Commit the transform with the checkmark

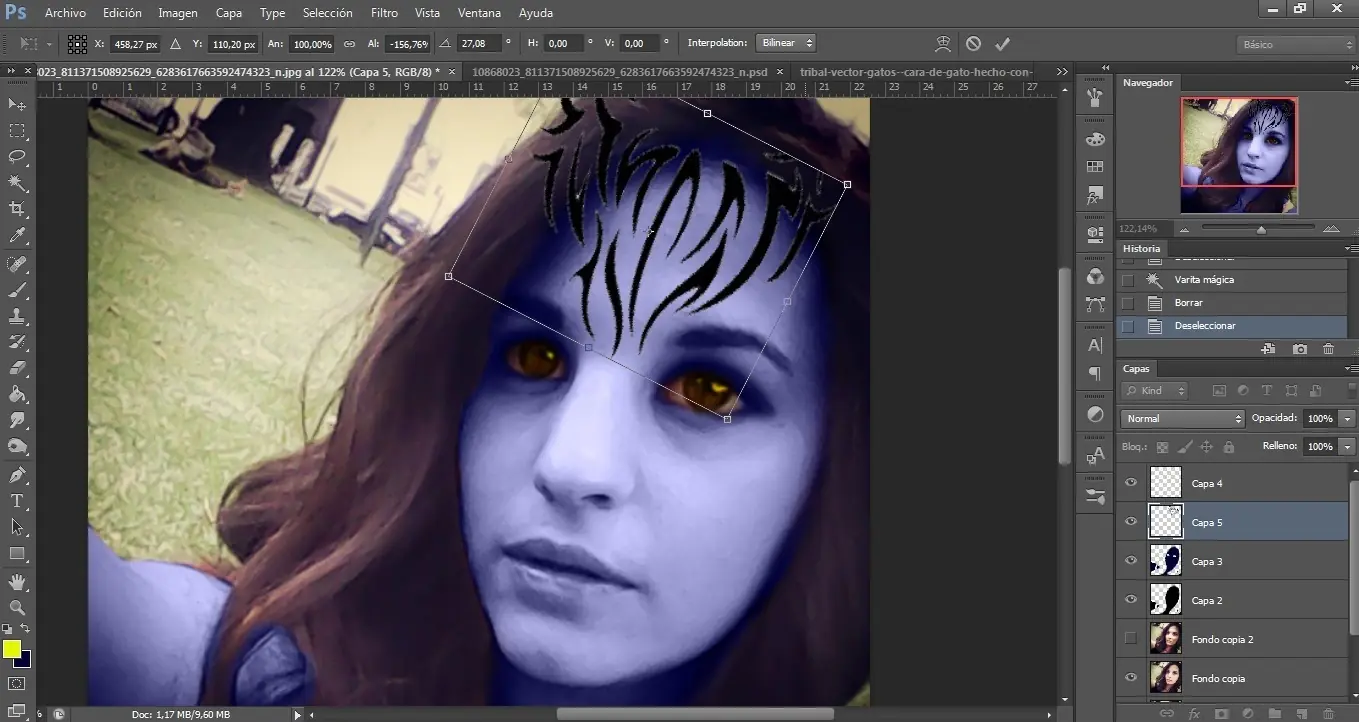point(1002,44)
